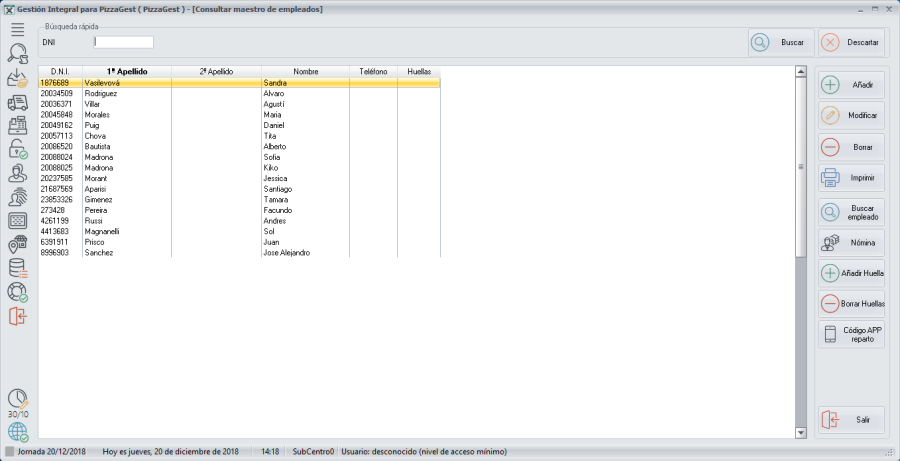Click the Descartar button
900x461 pixels.
pyautogui.click(x=852, y=43)
